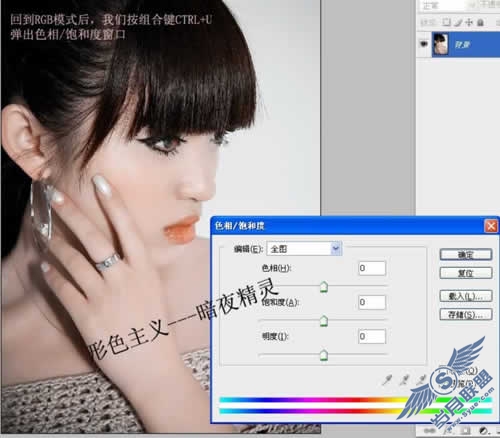Viewport: 500px width, 438px height.
Task: Click the 明度(I) lightness slider handle
Action: (324, 355)
